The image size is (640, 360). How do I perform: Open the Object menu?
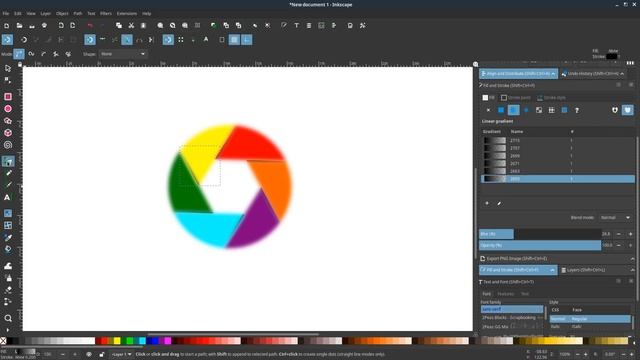coord(62,13)
